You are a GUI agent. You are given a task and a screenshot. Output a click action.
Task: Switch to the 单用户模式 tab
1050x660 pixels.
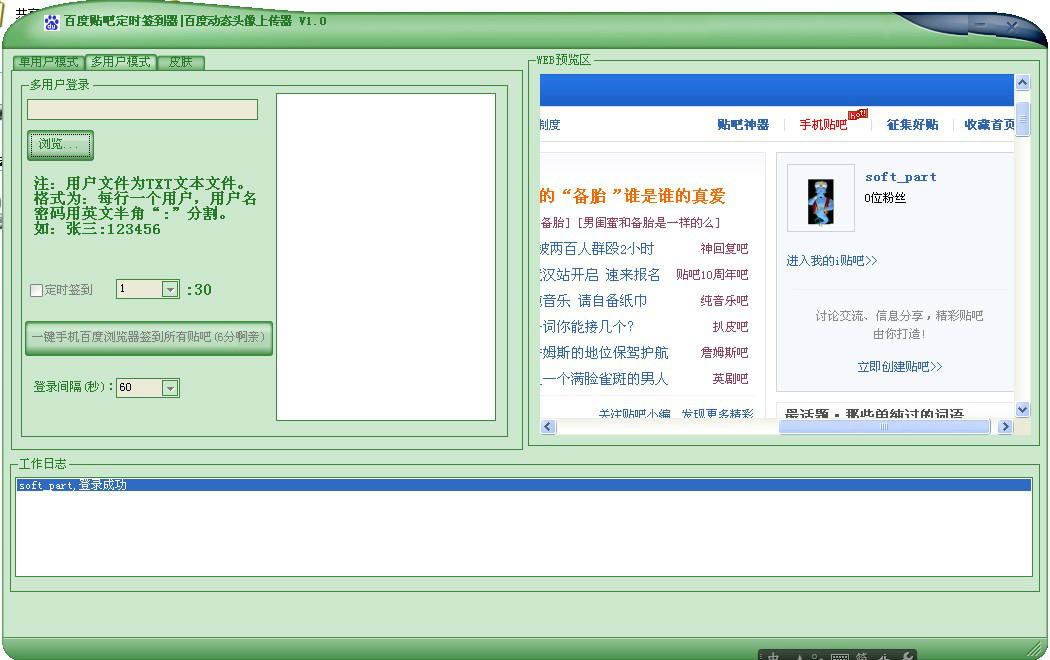tap(48, 62)
